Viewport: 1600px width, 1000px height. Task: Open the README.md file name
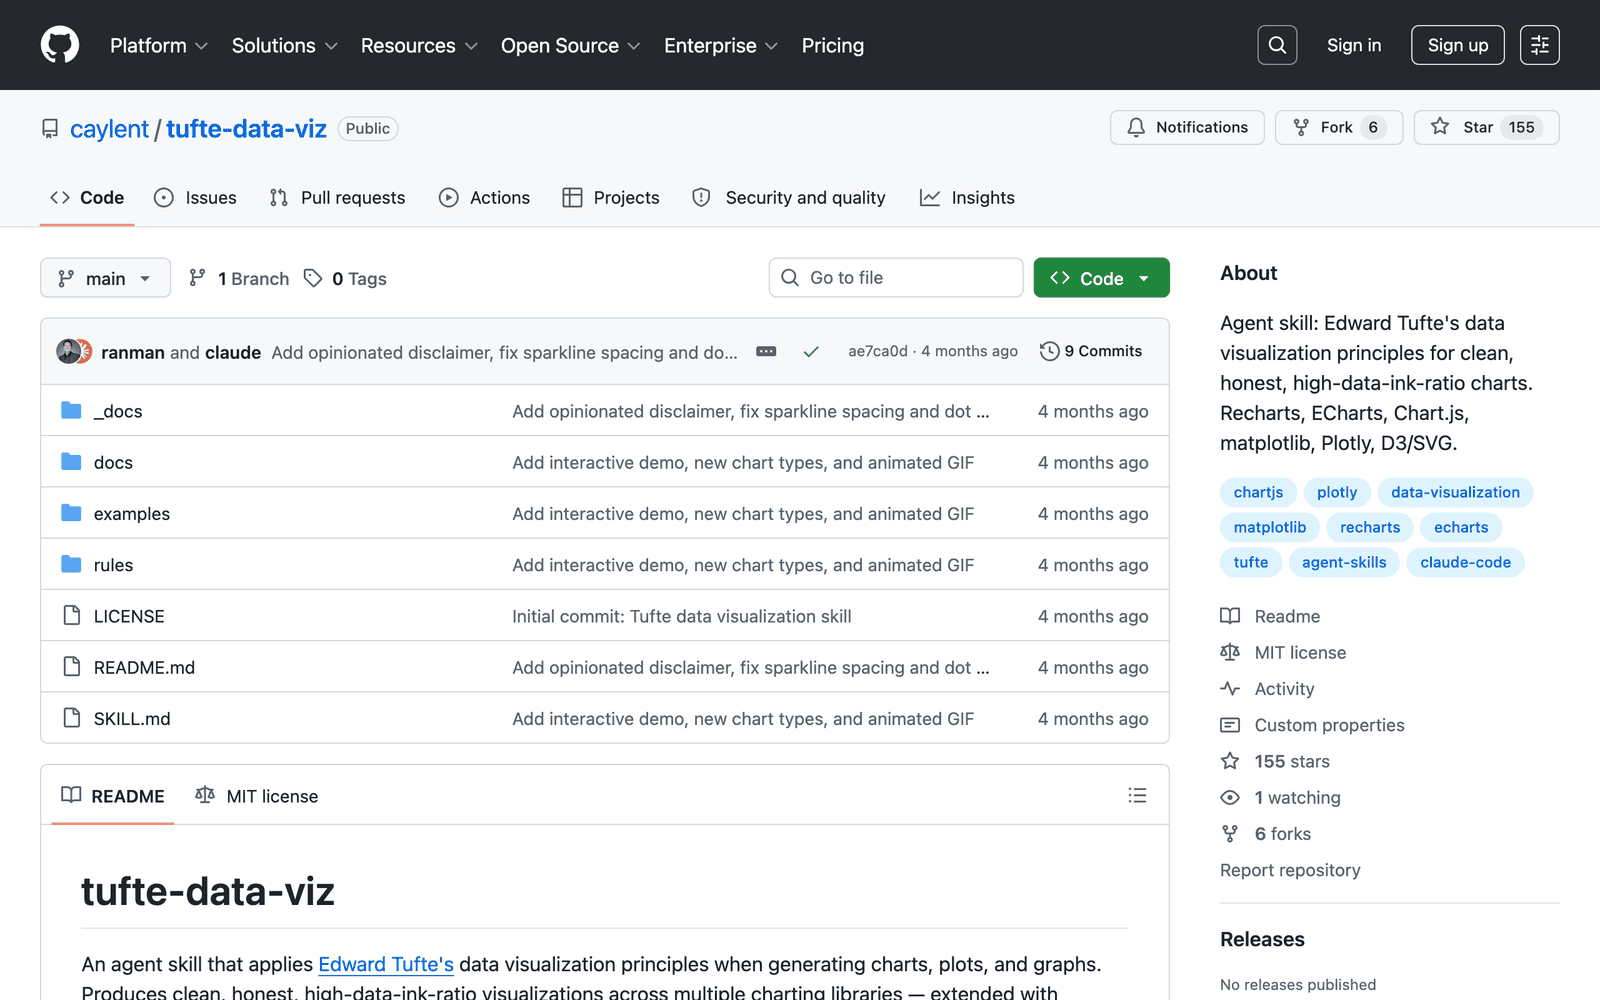click(x=144, y=667)
